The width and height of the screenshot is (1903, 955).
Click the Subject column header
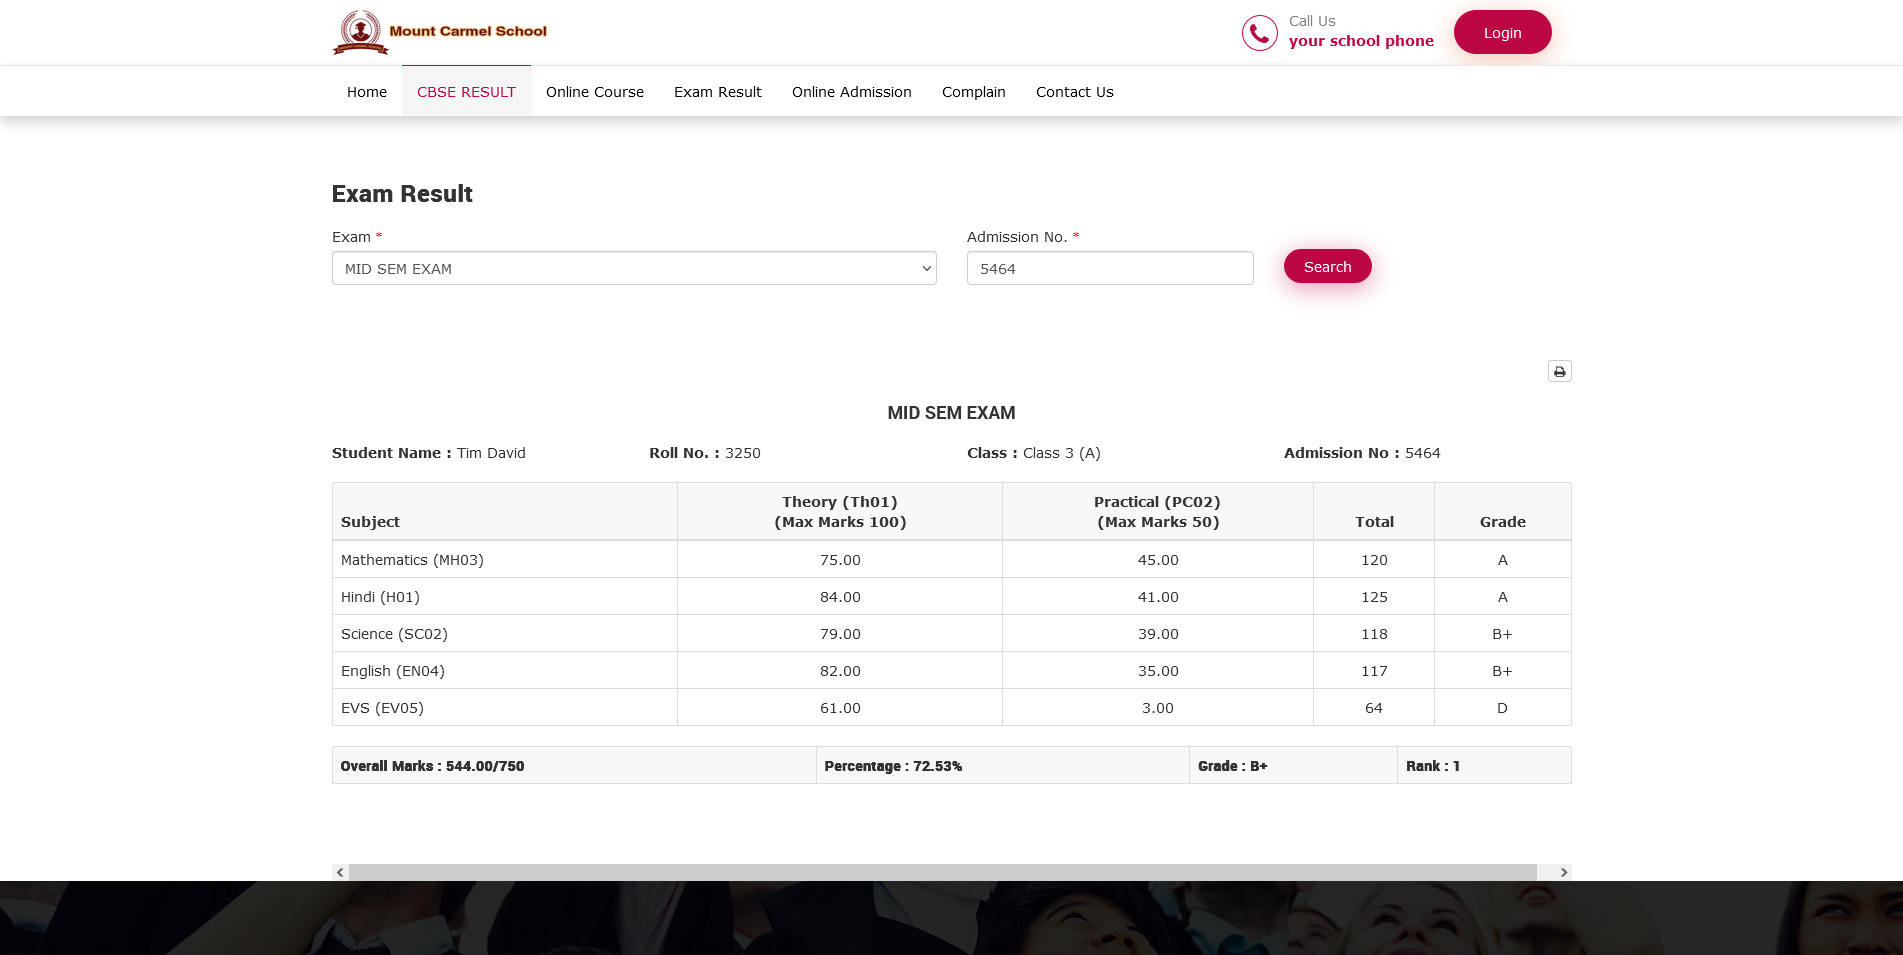370,522
